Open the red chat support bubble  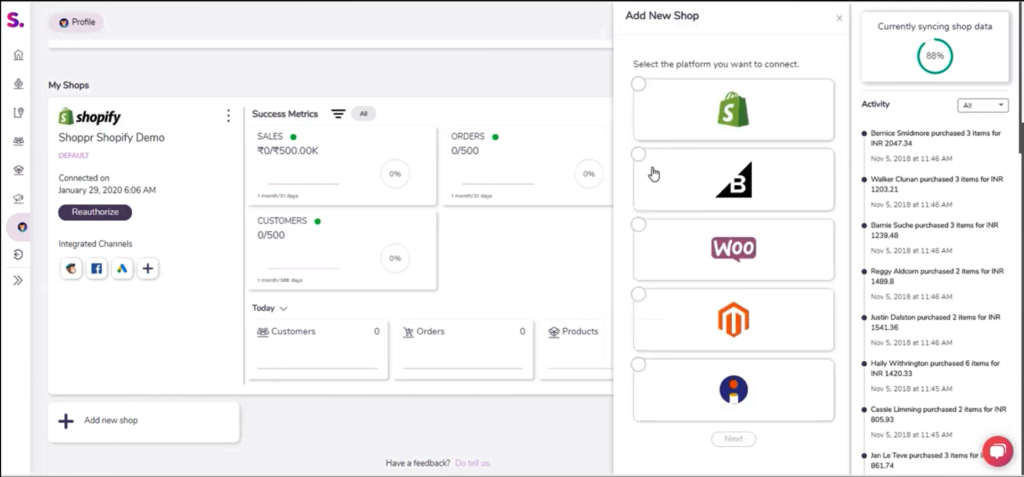point(996,450)
